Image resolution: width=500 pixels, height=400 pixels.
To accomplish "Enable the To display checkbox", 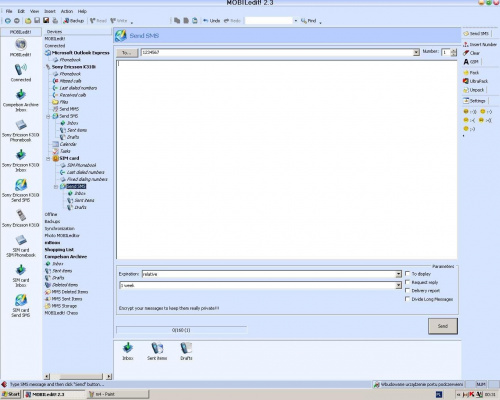I will click(407, 274).
